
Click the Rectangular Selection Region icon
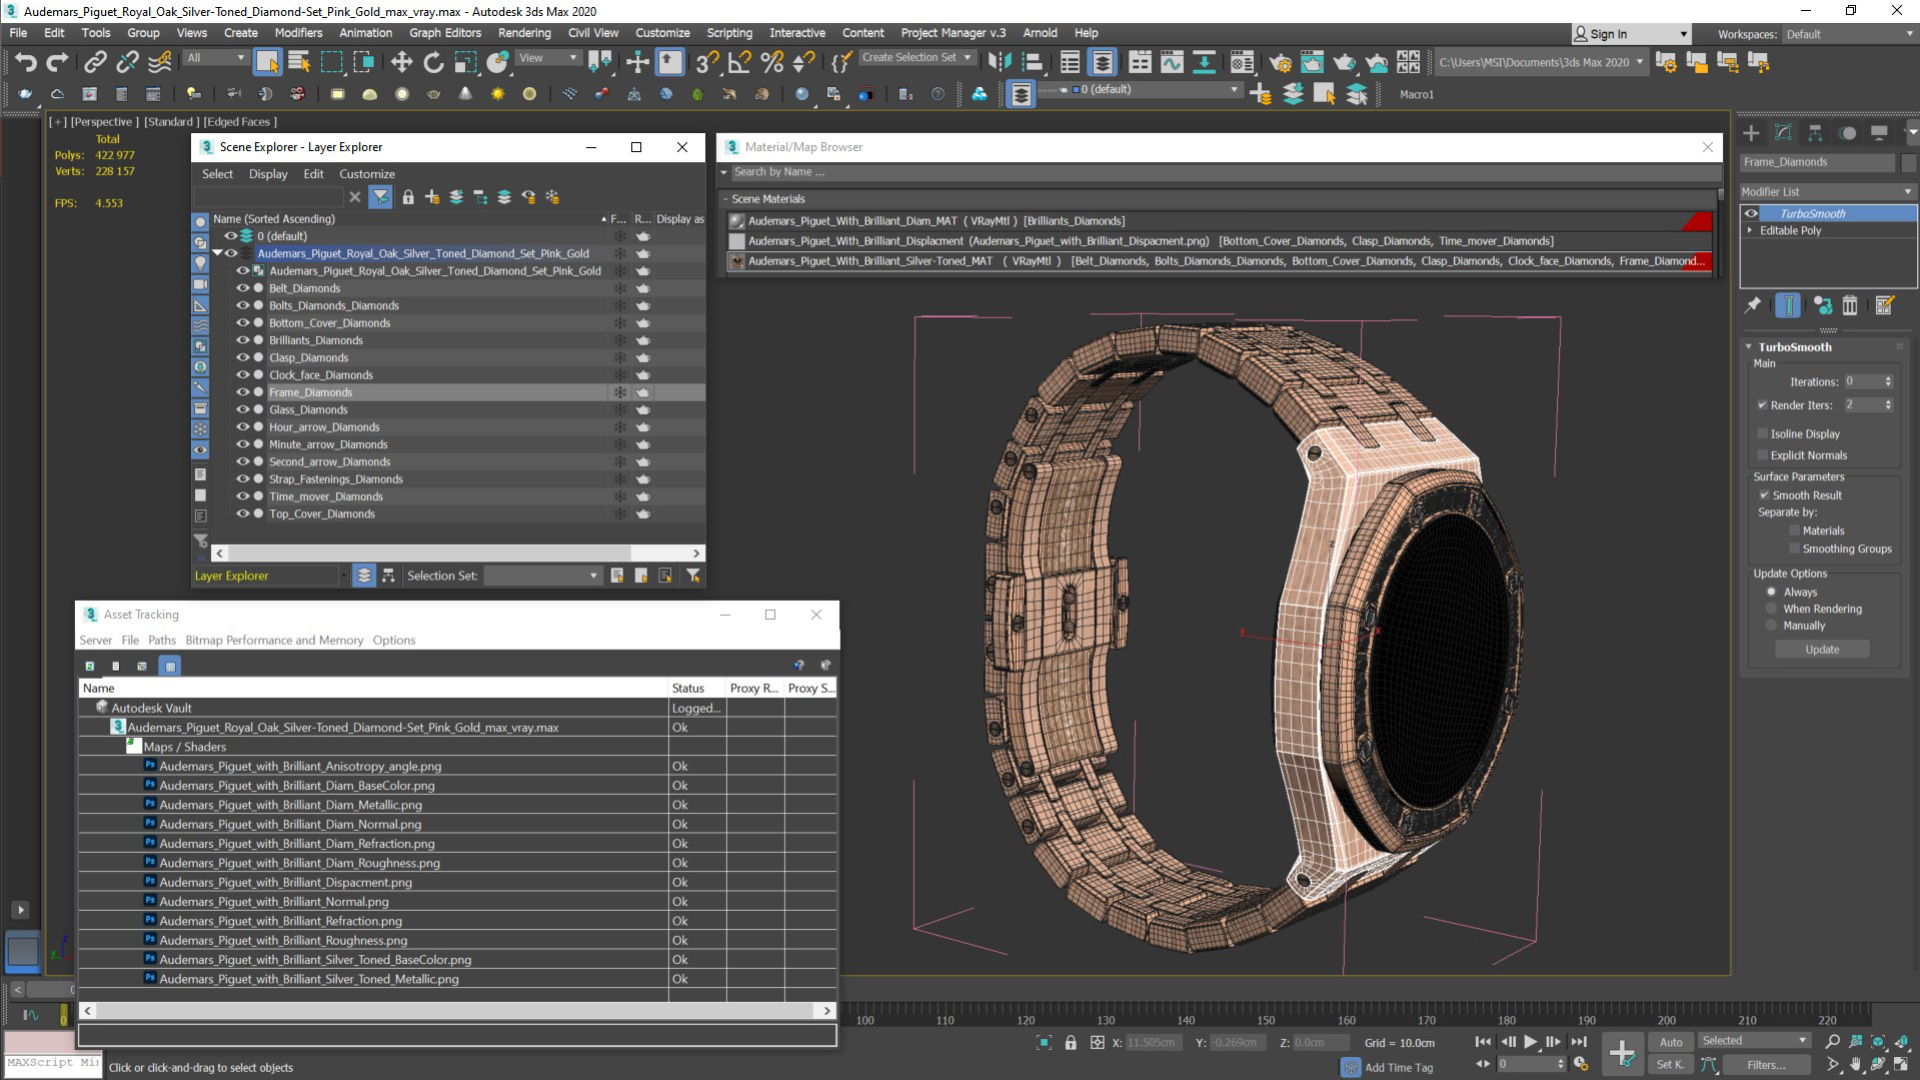(x=331, y=63)
